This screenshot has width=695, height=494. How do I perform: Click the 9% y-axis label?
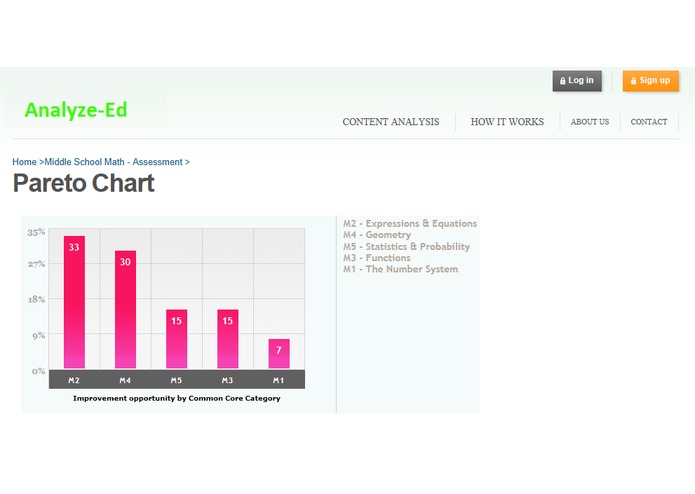point(39,335)
